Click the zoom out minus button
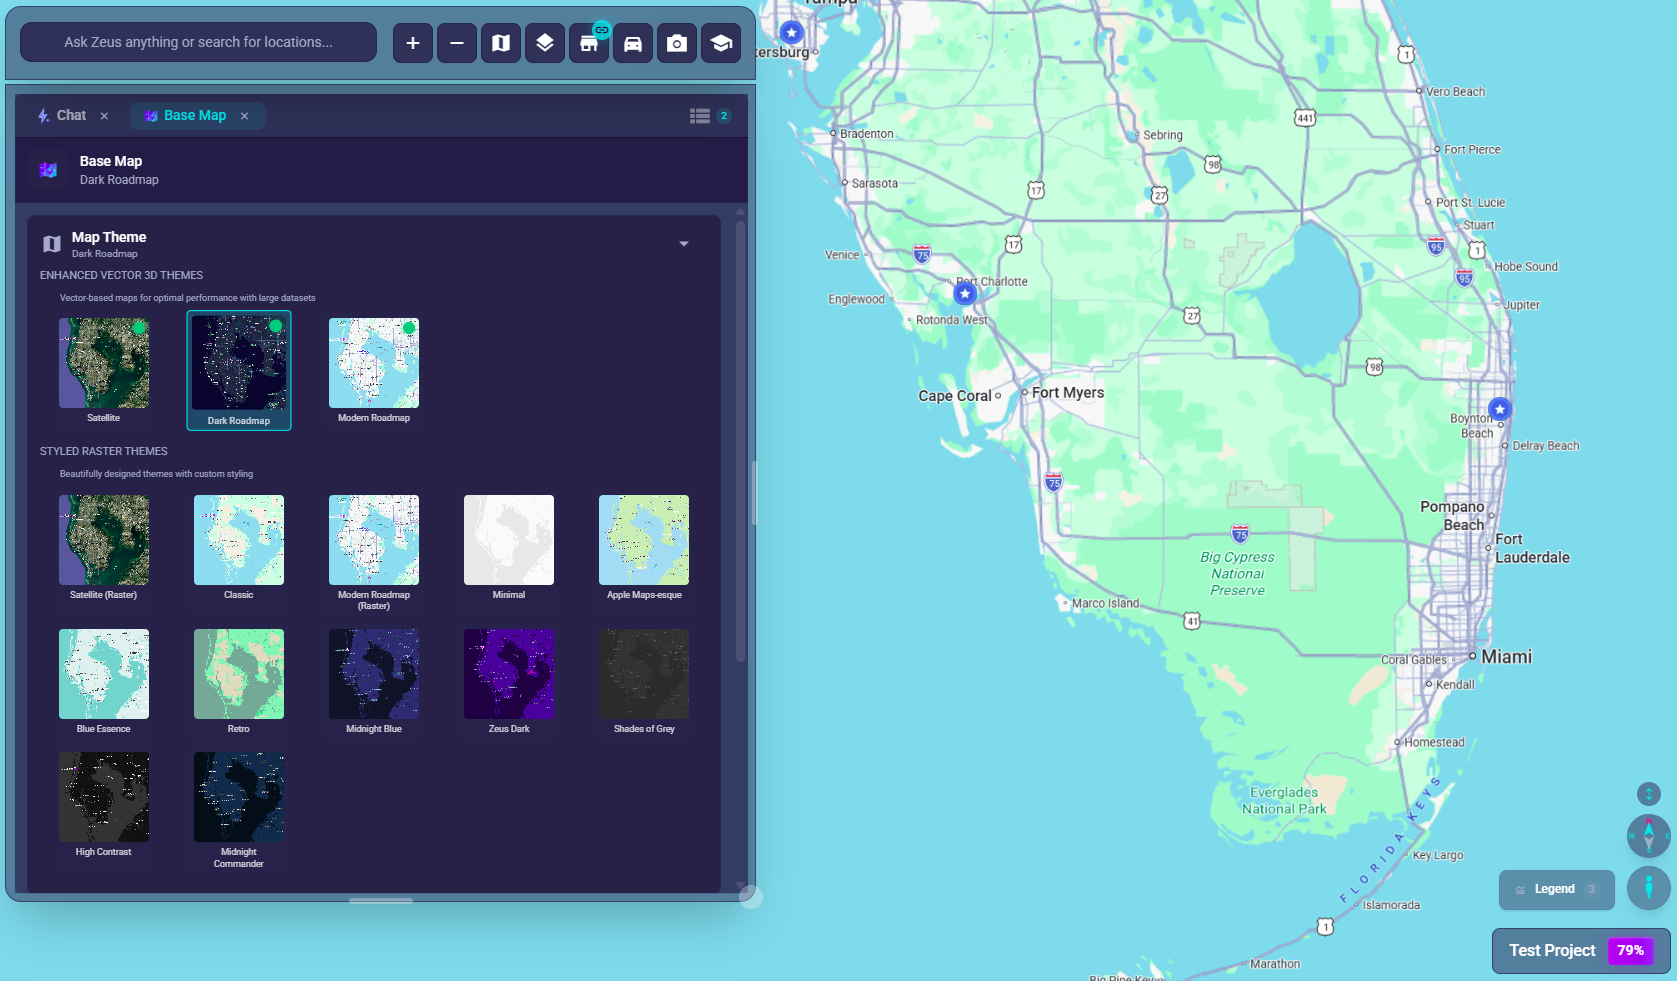 pos(457,43)
